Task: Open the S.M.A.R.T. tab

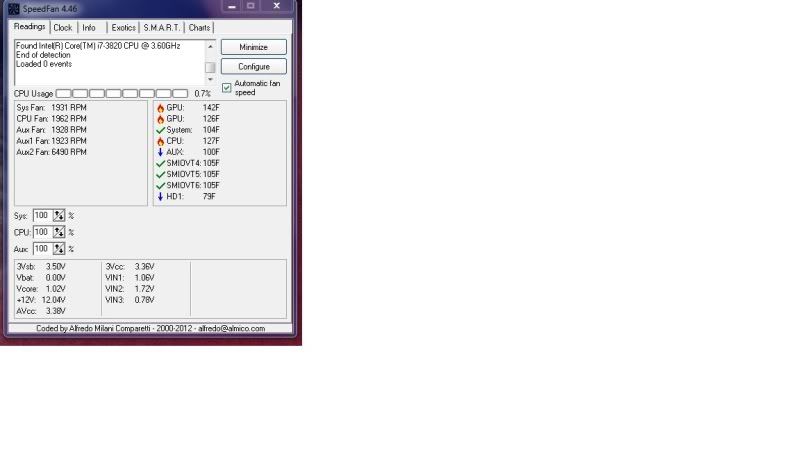Action: [x=161, y=28]
